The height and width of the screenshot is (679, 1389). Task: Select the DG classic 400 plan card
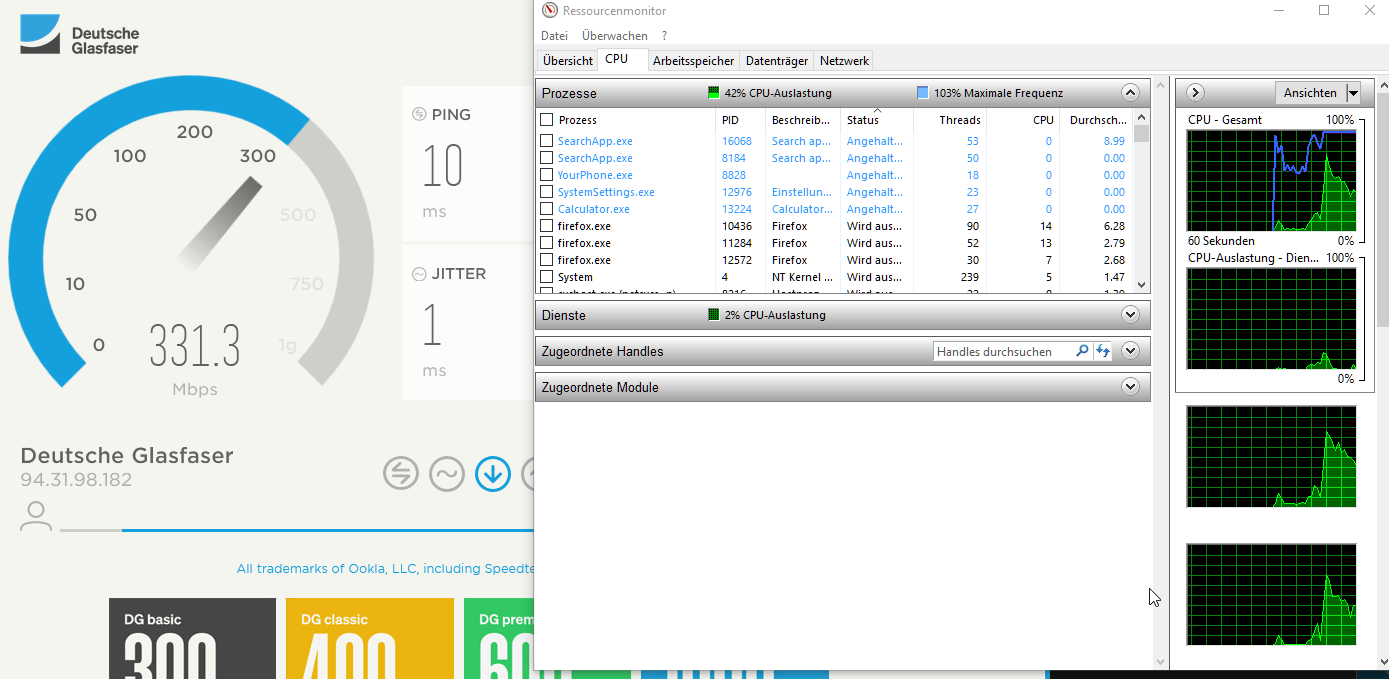click(x=369, y=638)
